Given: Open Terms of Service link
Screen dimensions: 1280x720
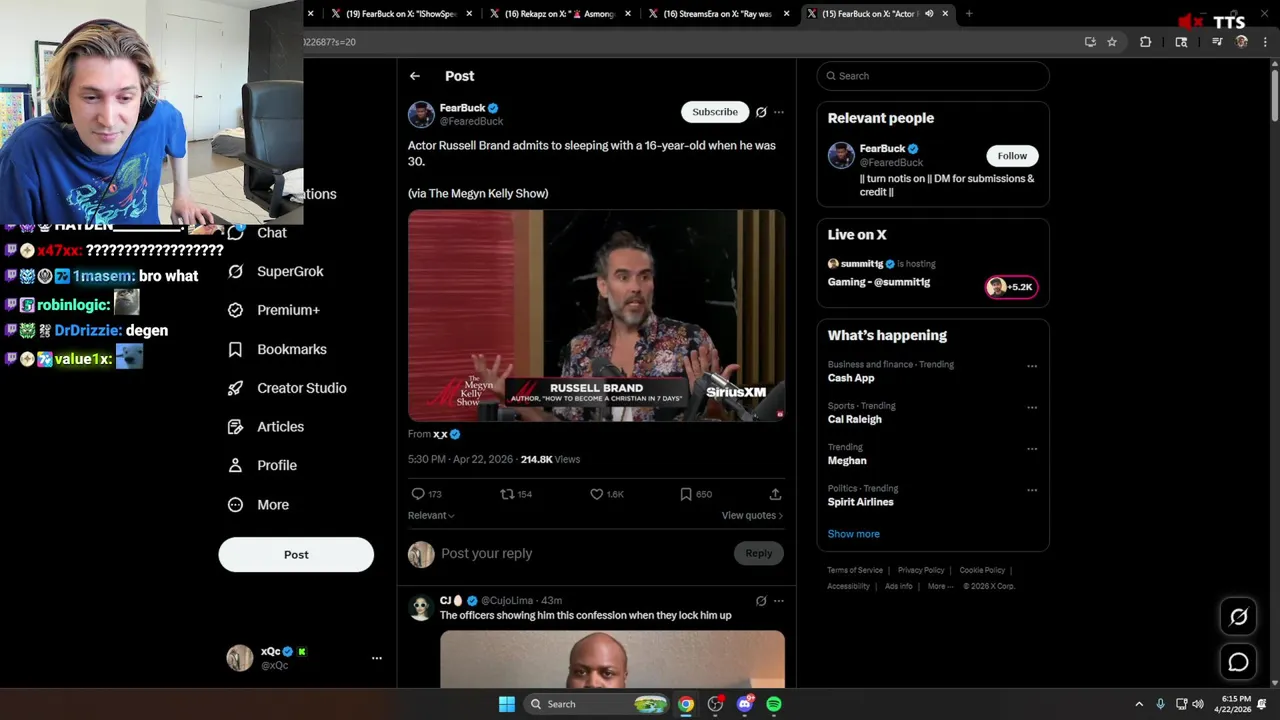Looking at the screenshot, I should point(855,570).
